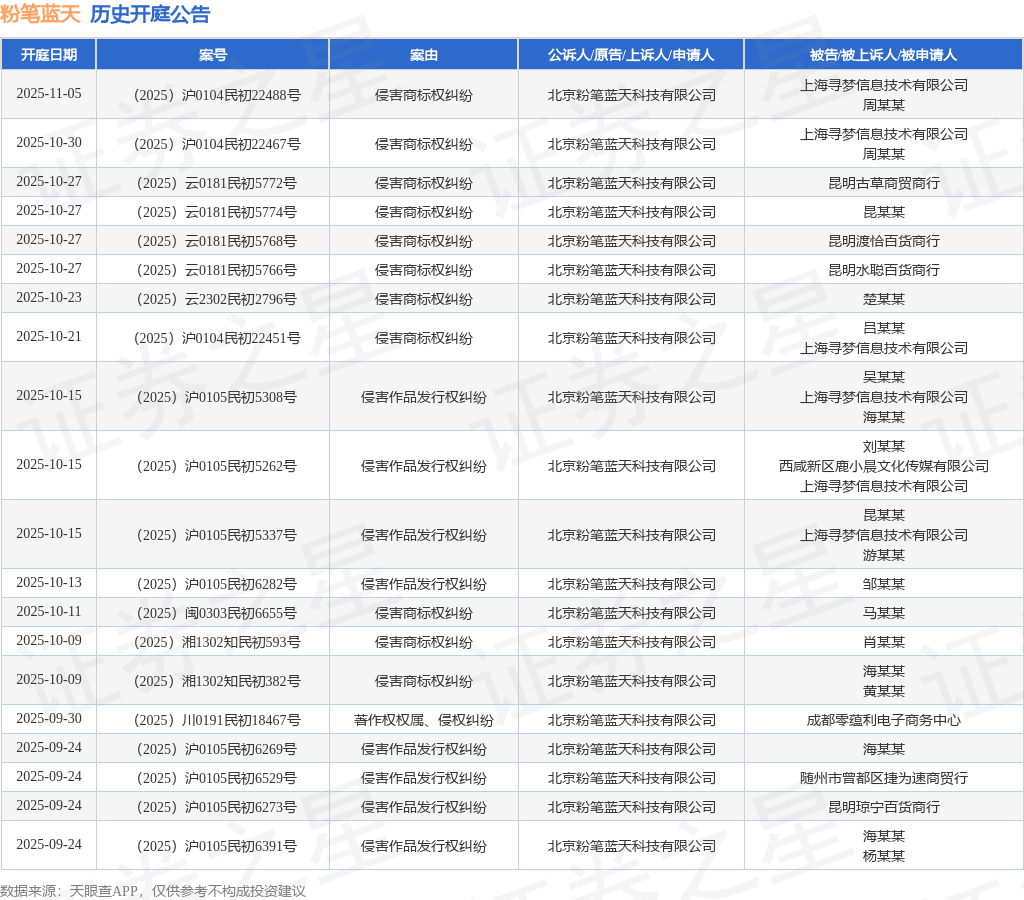Screen dimensions: 1024x900
Task: Click defendant 刘某某
Action: click(884, 447)
